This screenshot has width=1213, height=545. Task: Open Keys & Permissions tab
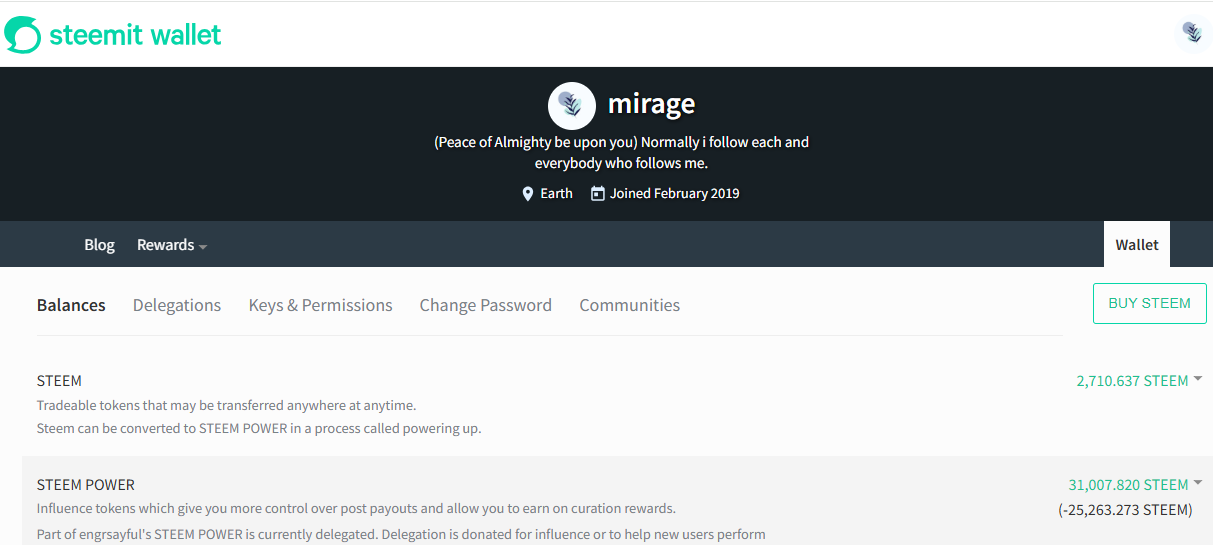point(321,305)
